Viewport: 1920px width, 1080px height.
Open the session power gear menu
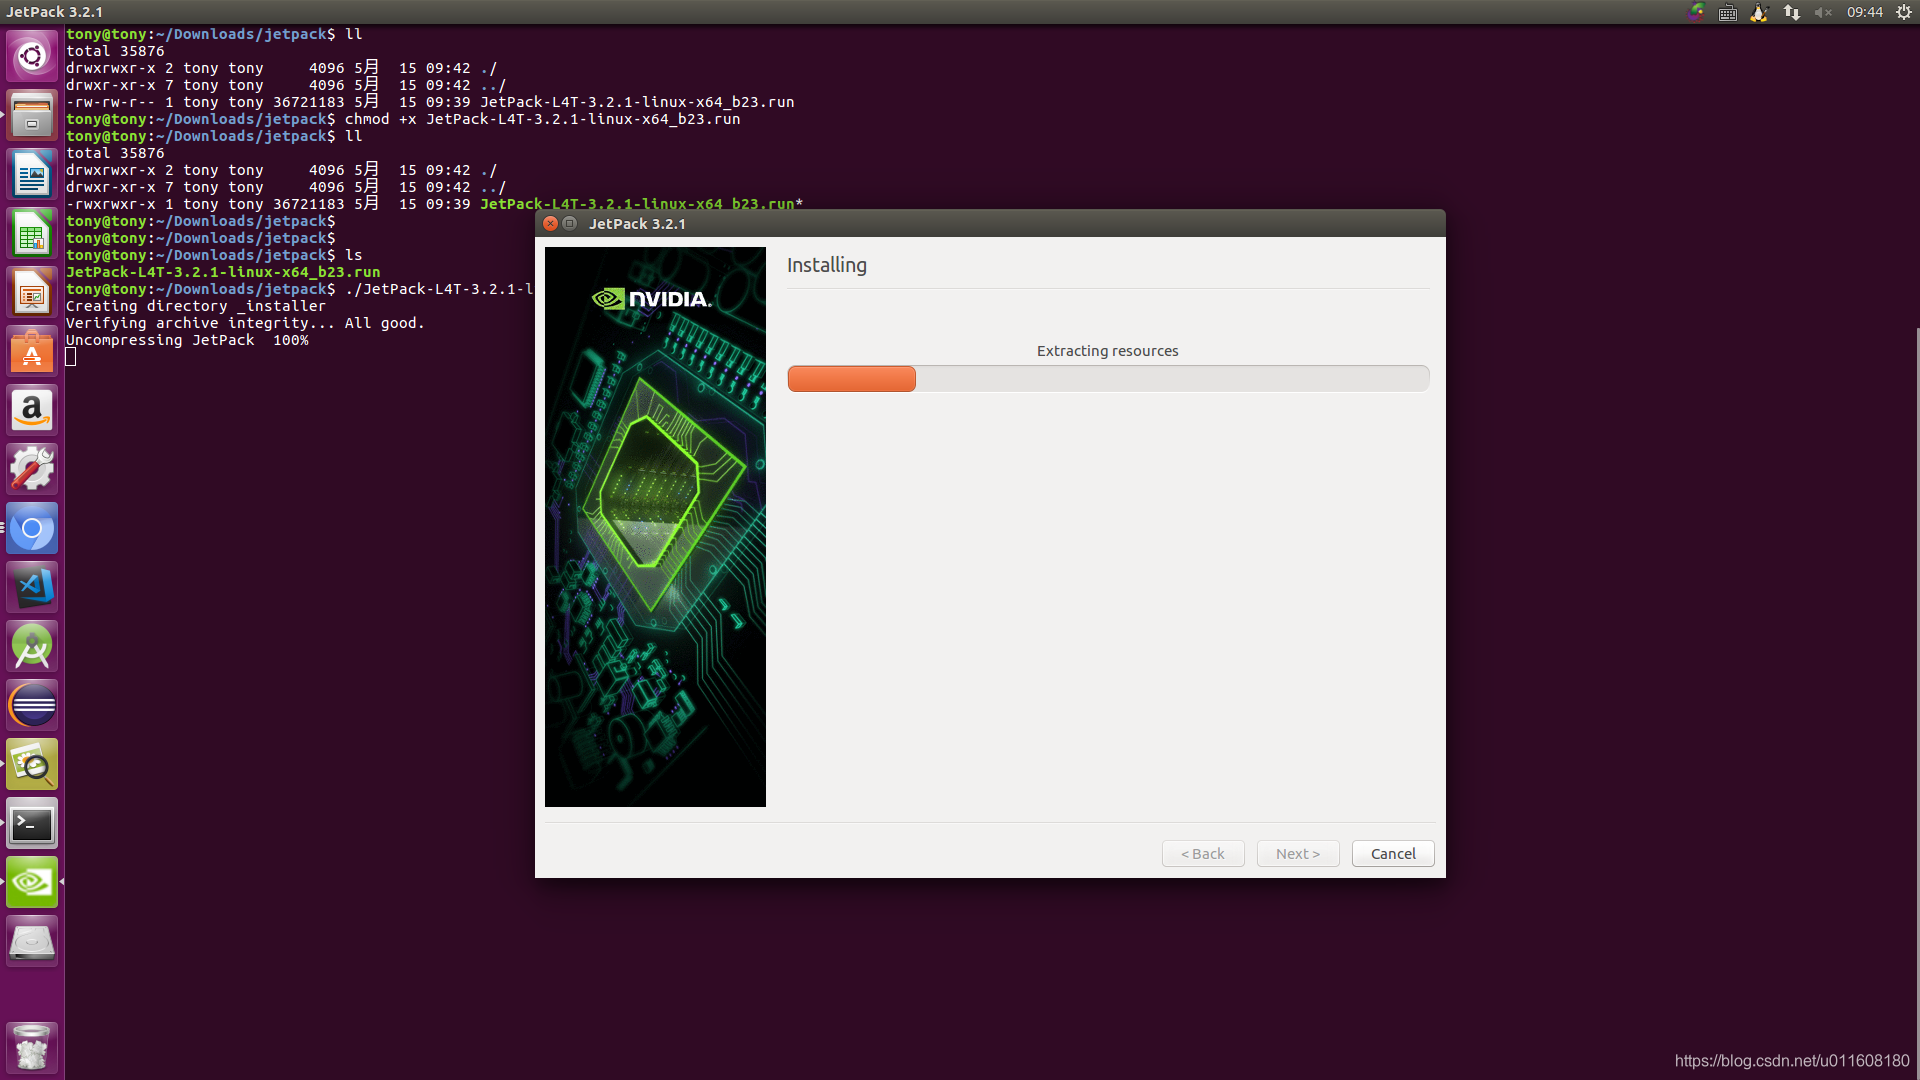tap(1904, 12)
